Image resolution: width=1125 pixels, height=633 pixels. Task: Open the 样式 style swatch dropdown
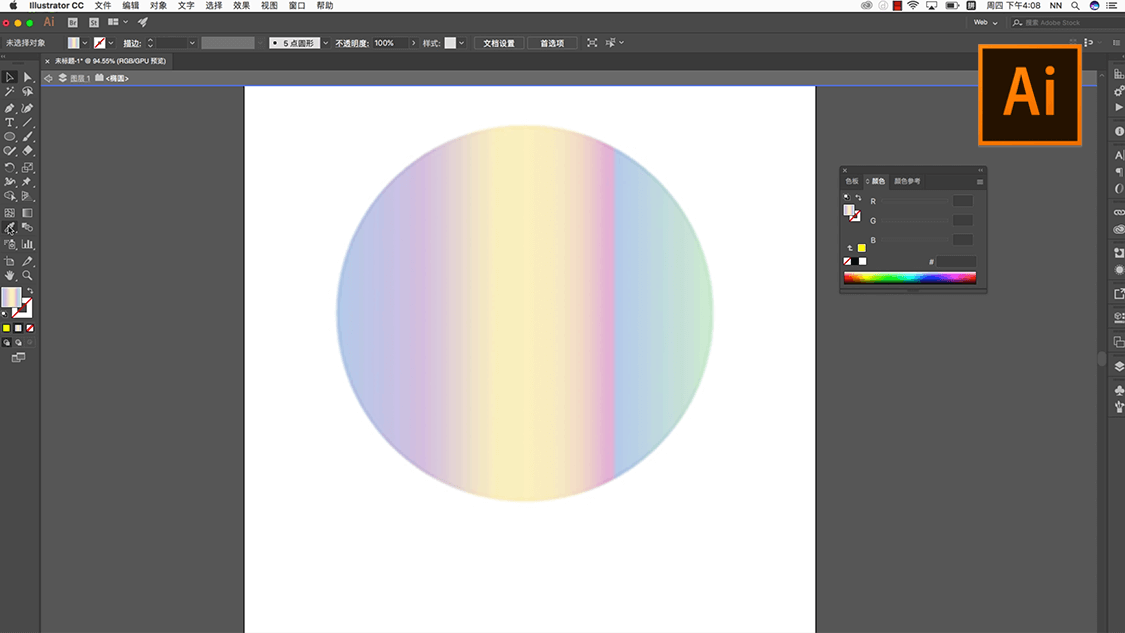[462, 43]
